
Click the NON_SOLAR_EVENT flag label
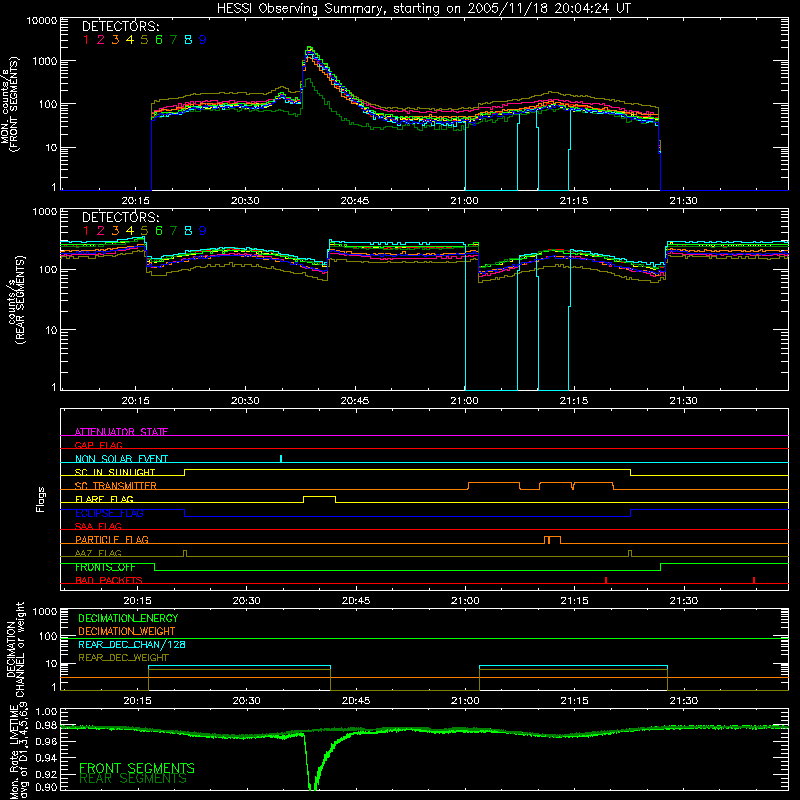(x=121, y=459)
